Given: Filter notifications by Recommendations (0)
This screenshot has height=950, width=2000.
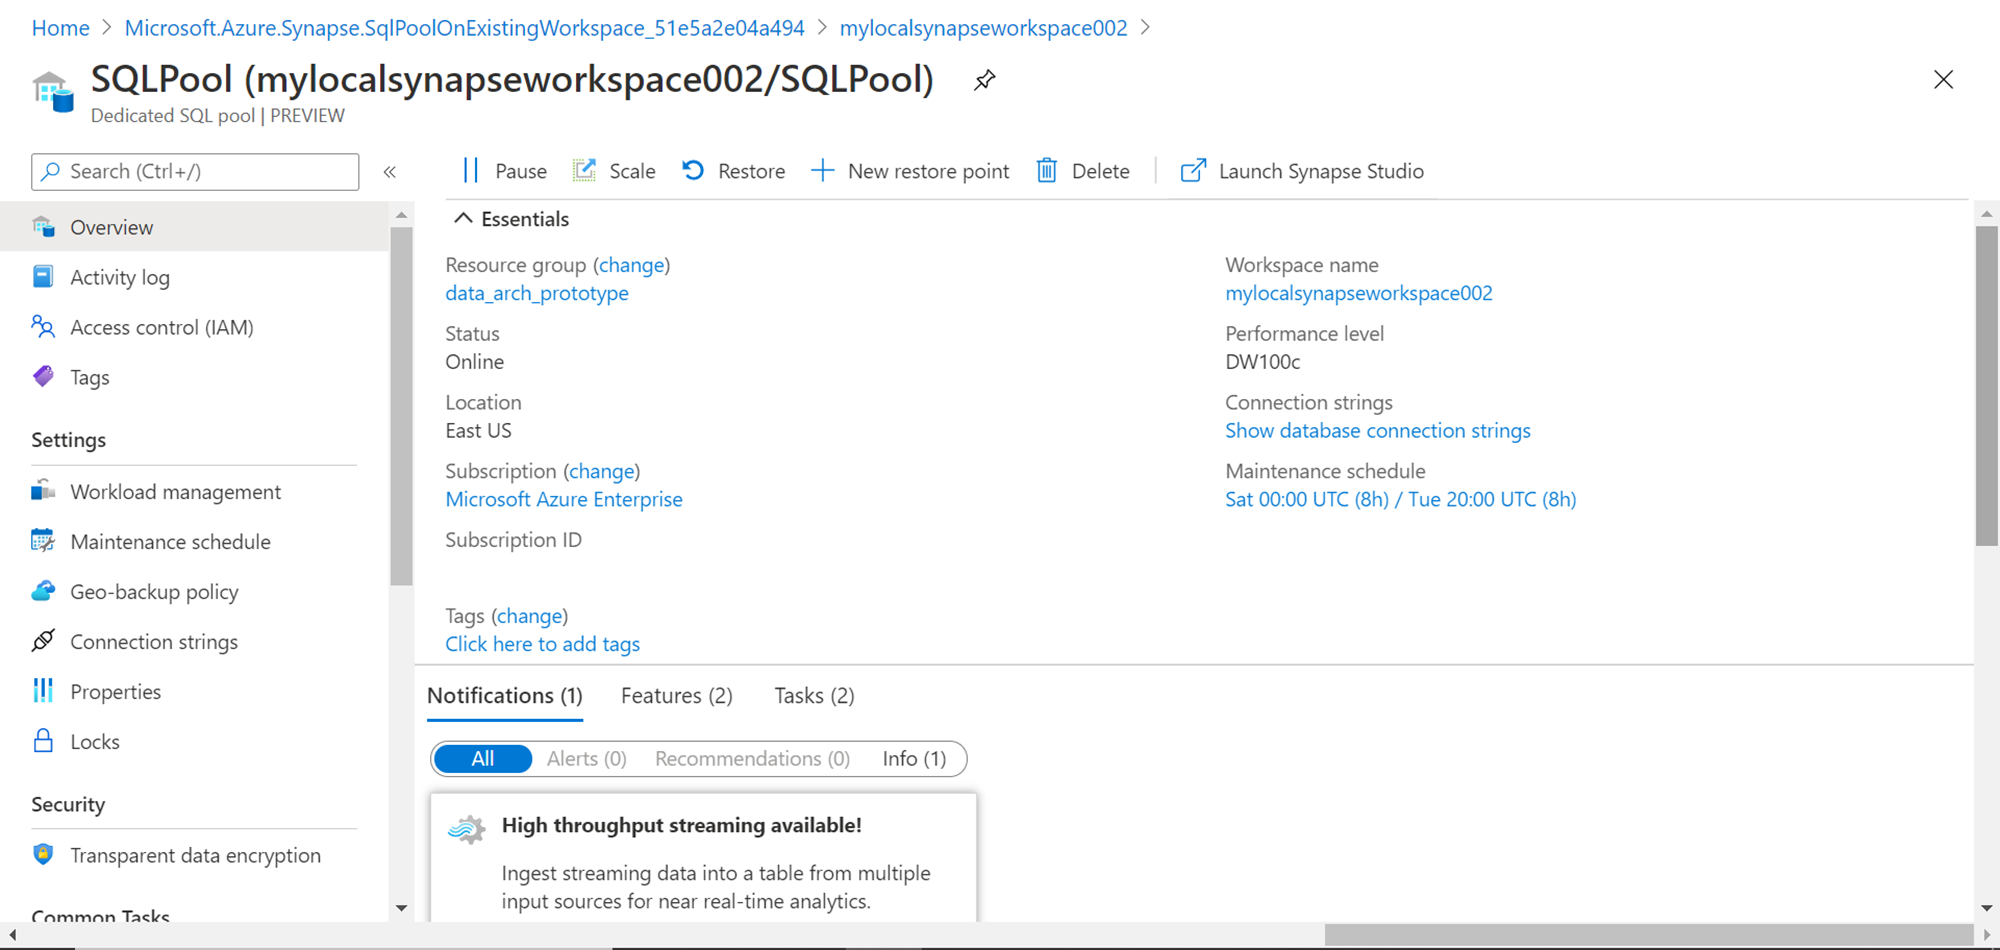Looking at the screenshot, I should click(x=753, y=759).
